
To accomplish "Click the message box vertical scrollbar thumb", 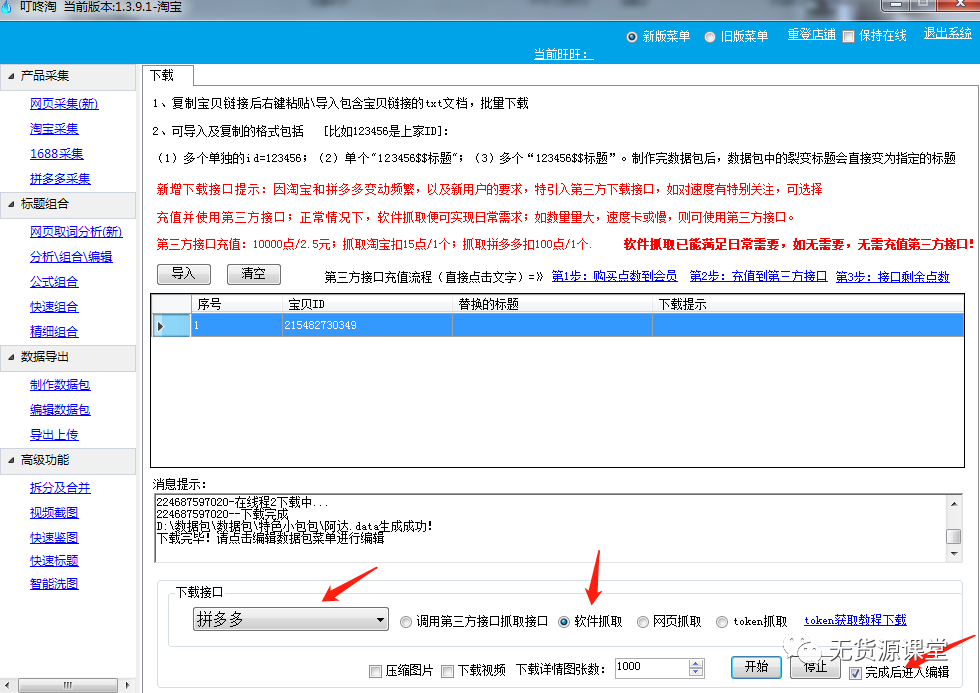I will click(x=954, y=536).
